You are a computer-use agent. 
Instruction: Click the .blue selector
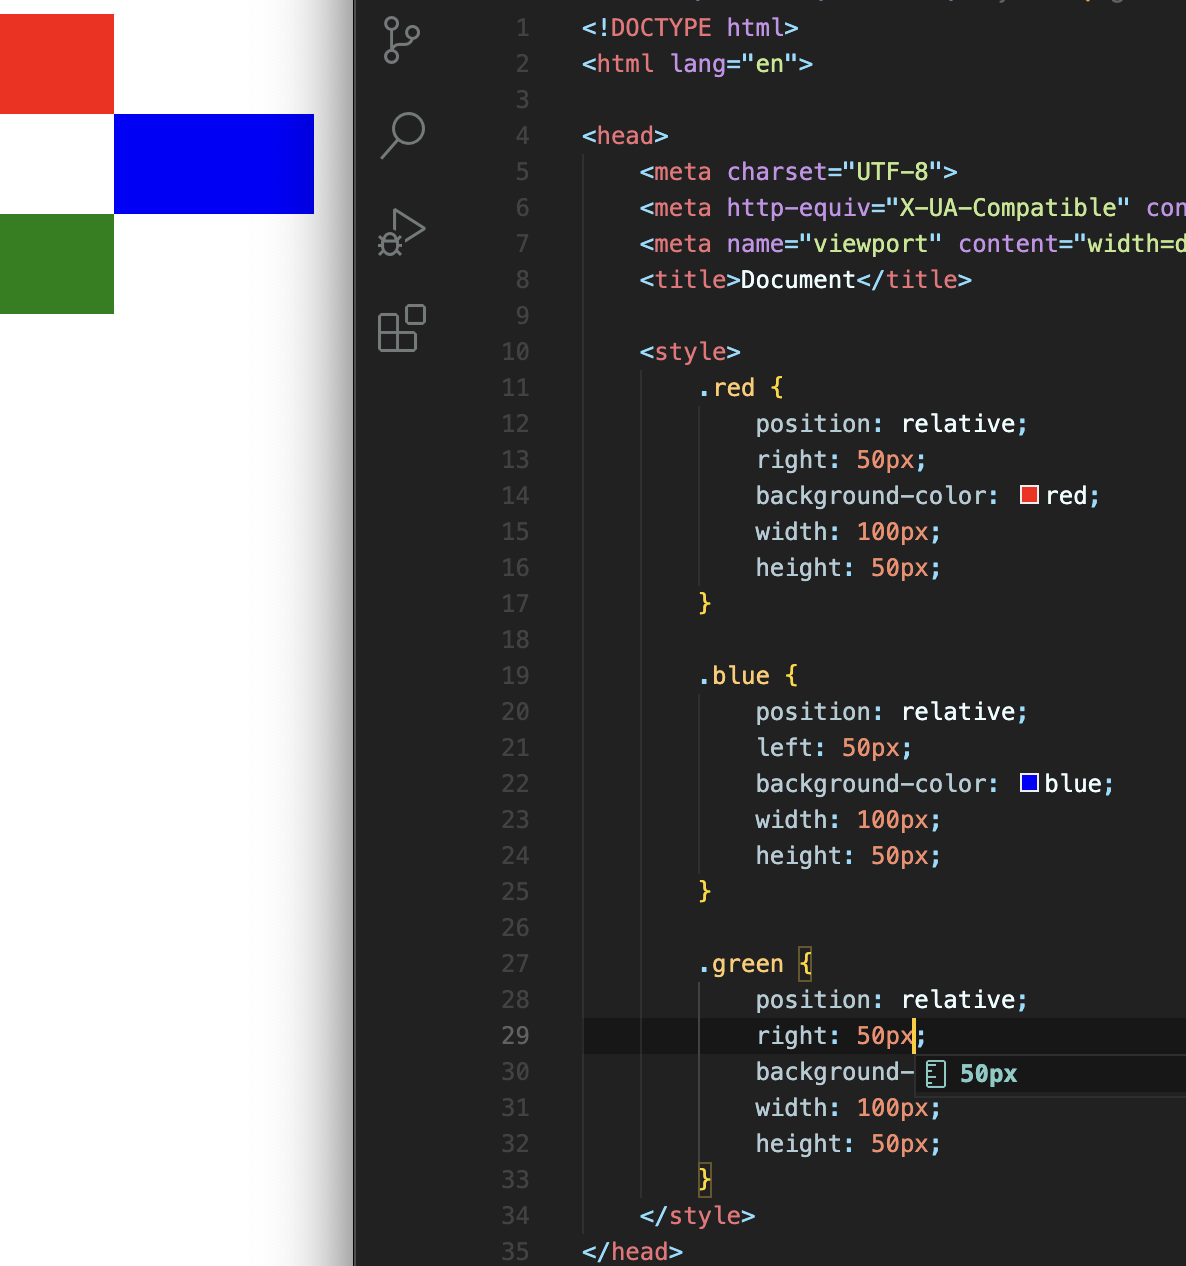[734, 676]
